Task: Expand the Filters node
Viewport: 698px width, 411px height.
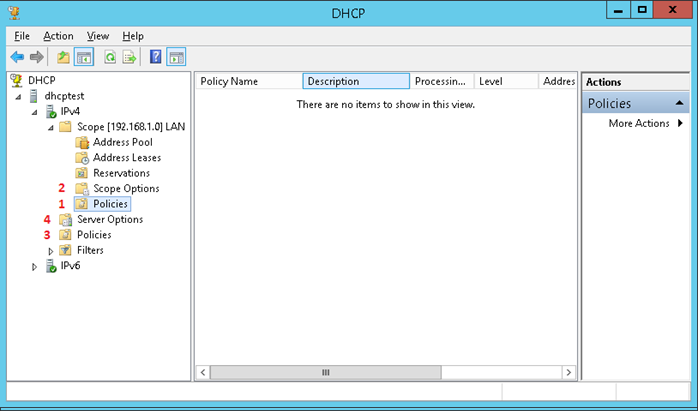Action: click(51, 251)
